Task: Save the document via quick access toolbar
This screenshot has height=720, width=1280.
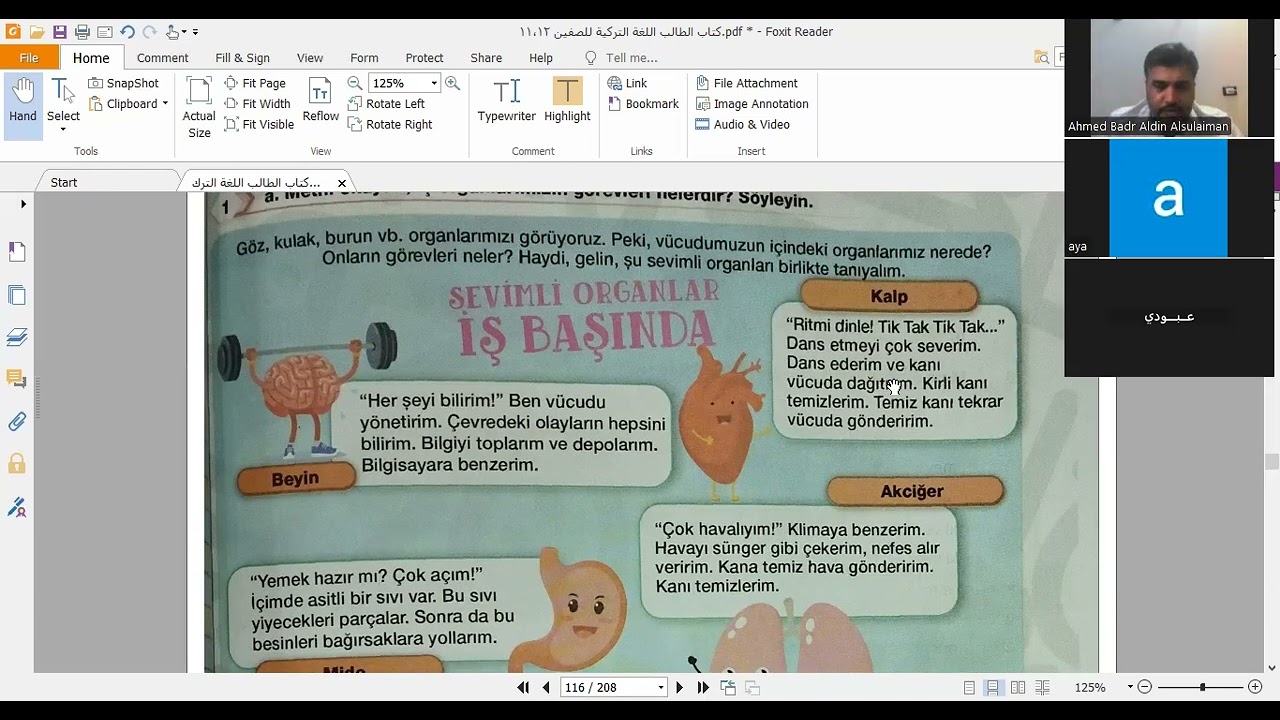Action: (60, 32)
